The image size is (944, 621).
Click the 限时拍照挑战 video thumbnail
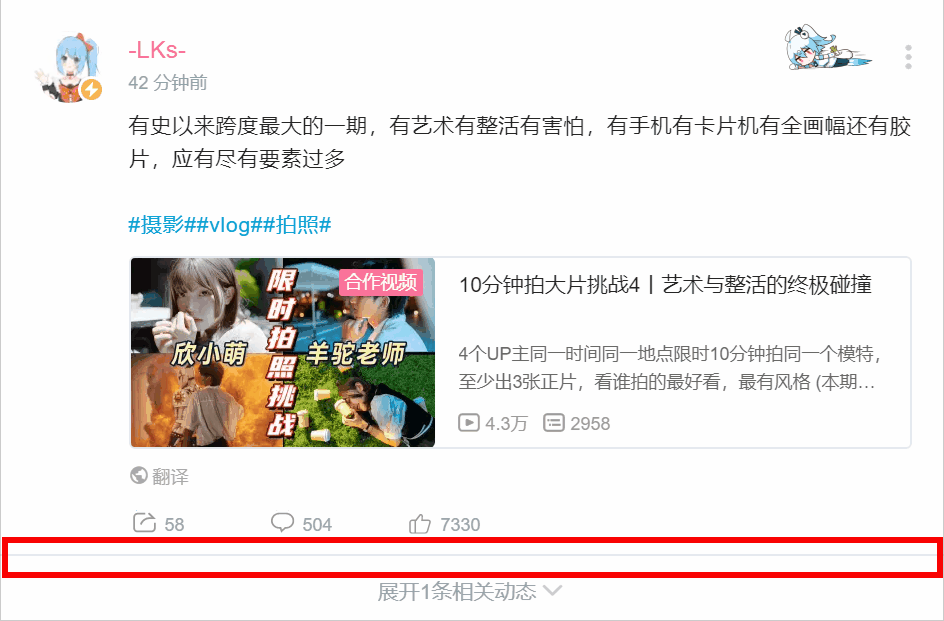[282, 352]
